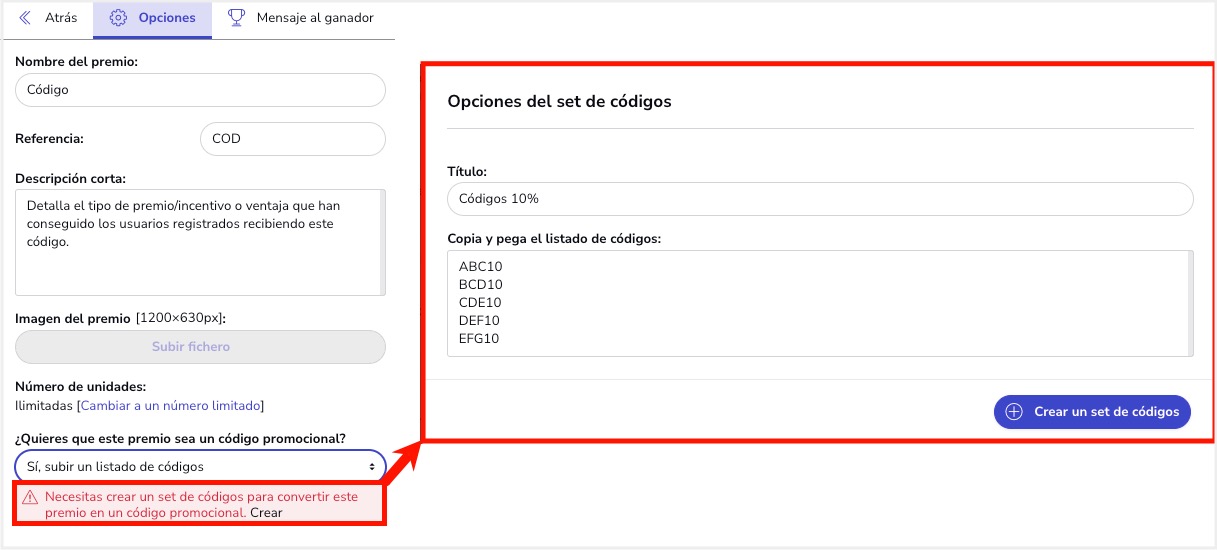Open the Mensaje al ganador tab

click(303, 19)
